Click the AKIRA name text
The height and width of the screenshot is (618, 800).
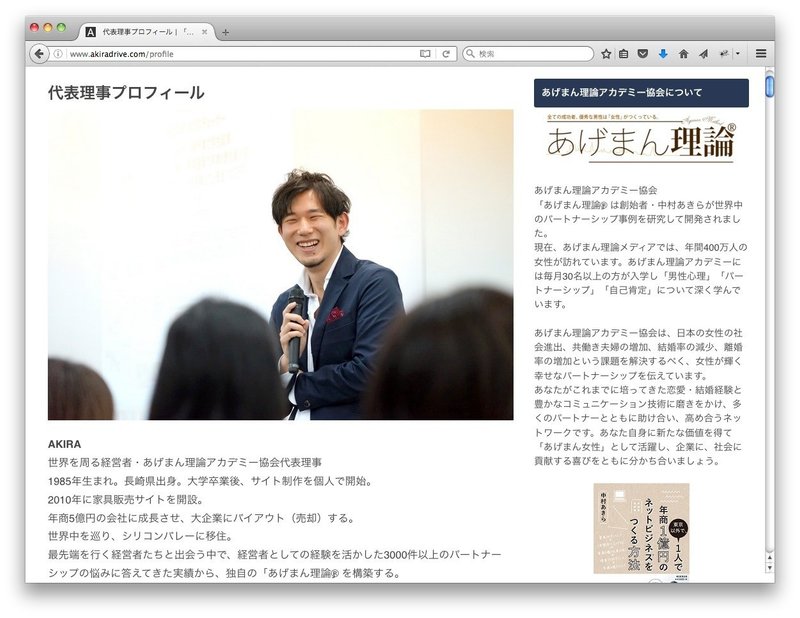coord(64,444)
